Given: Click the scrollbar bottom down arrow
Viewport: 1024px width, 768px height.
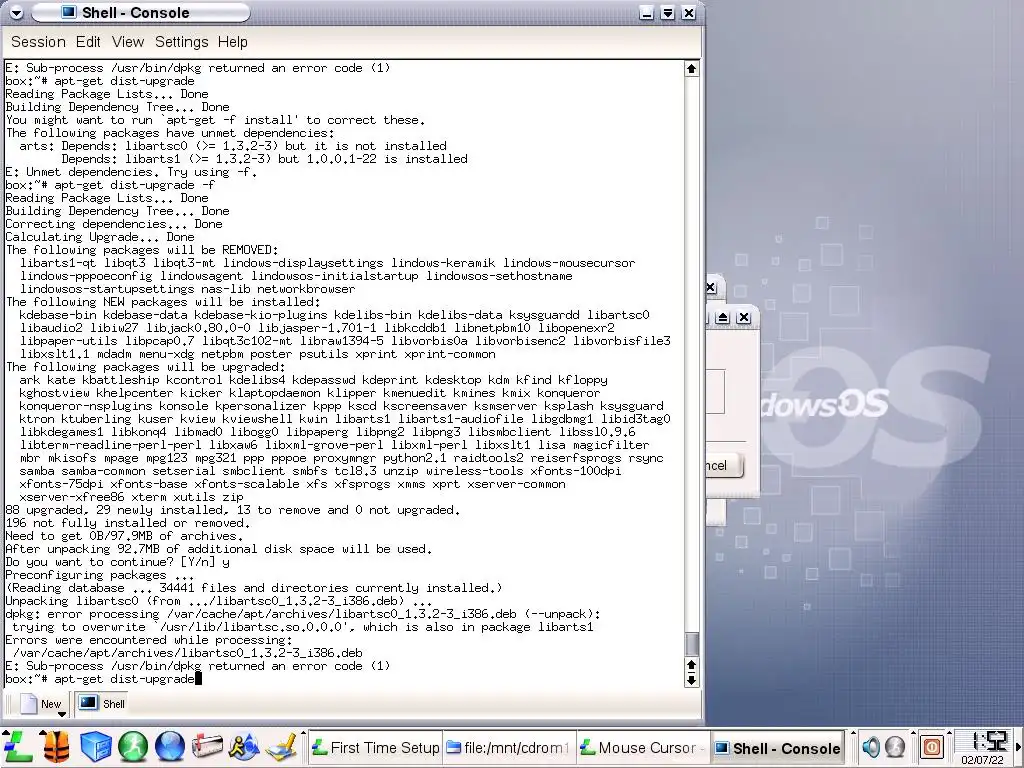Looking at the screenshot, I should point(692,680).
